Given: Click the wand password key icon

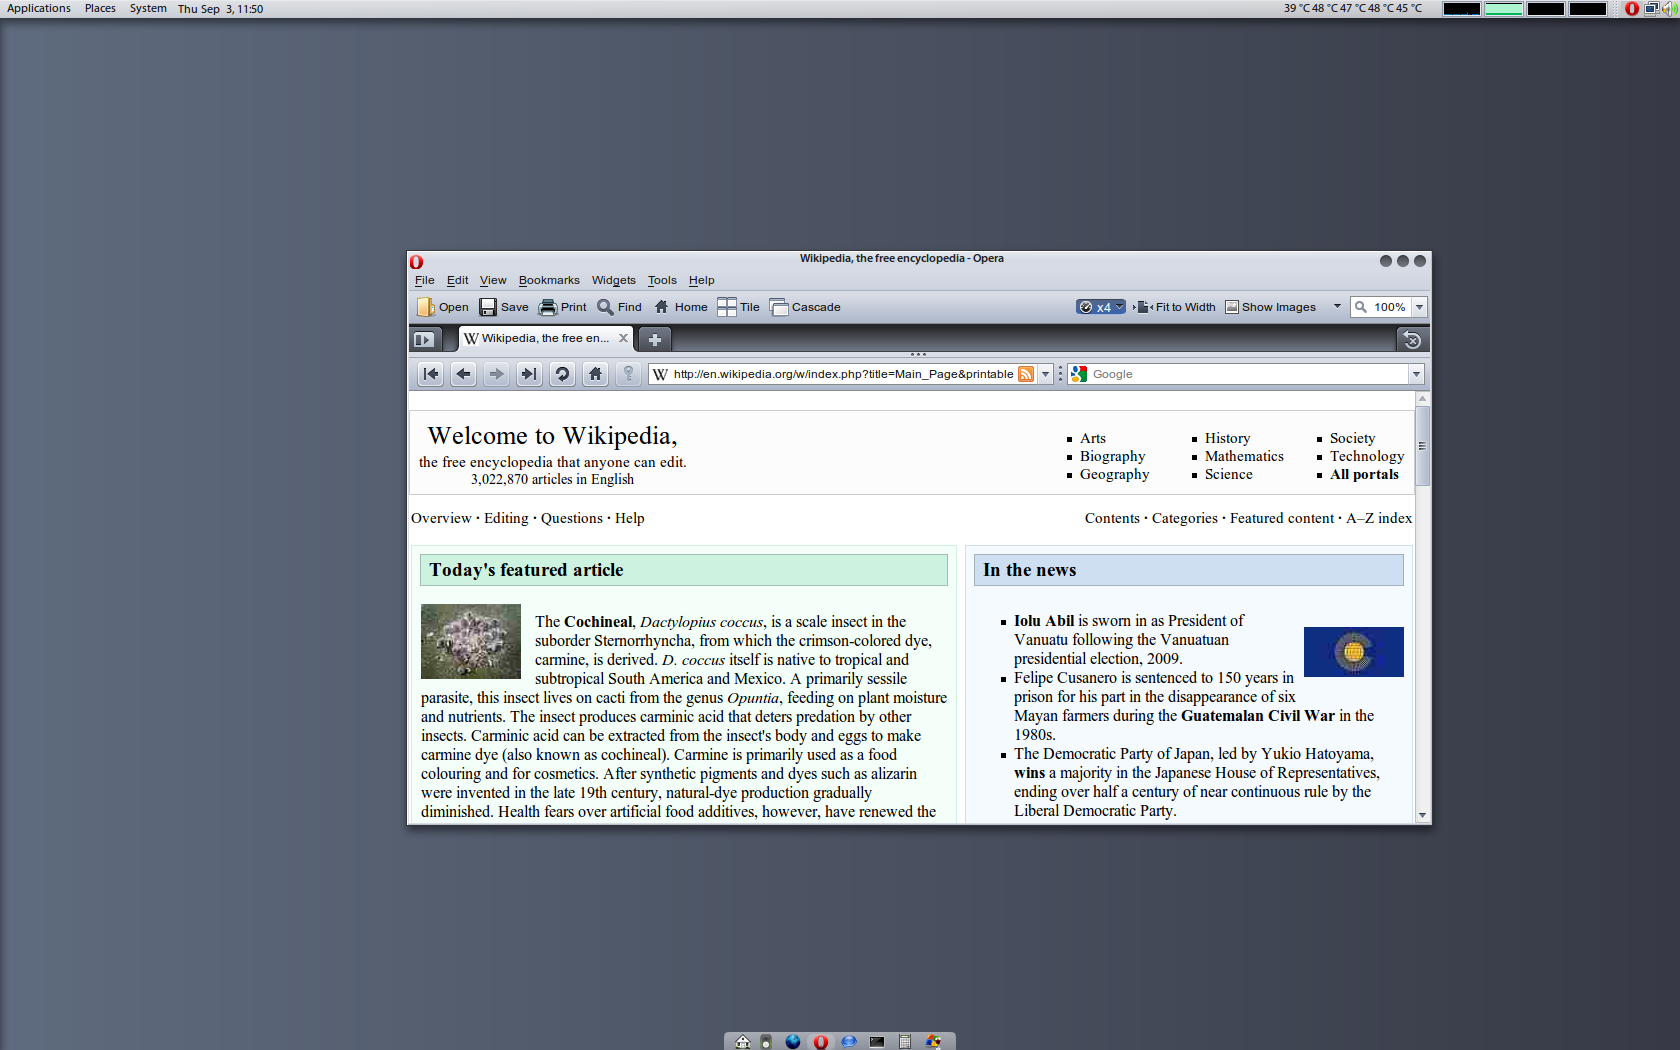Looking at the screenshot, I should 628,374.
